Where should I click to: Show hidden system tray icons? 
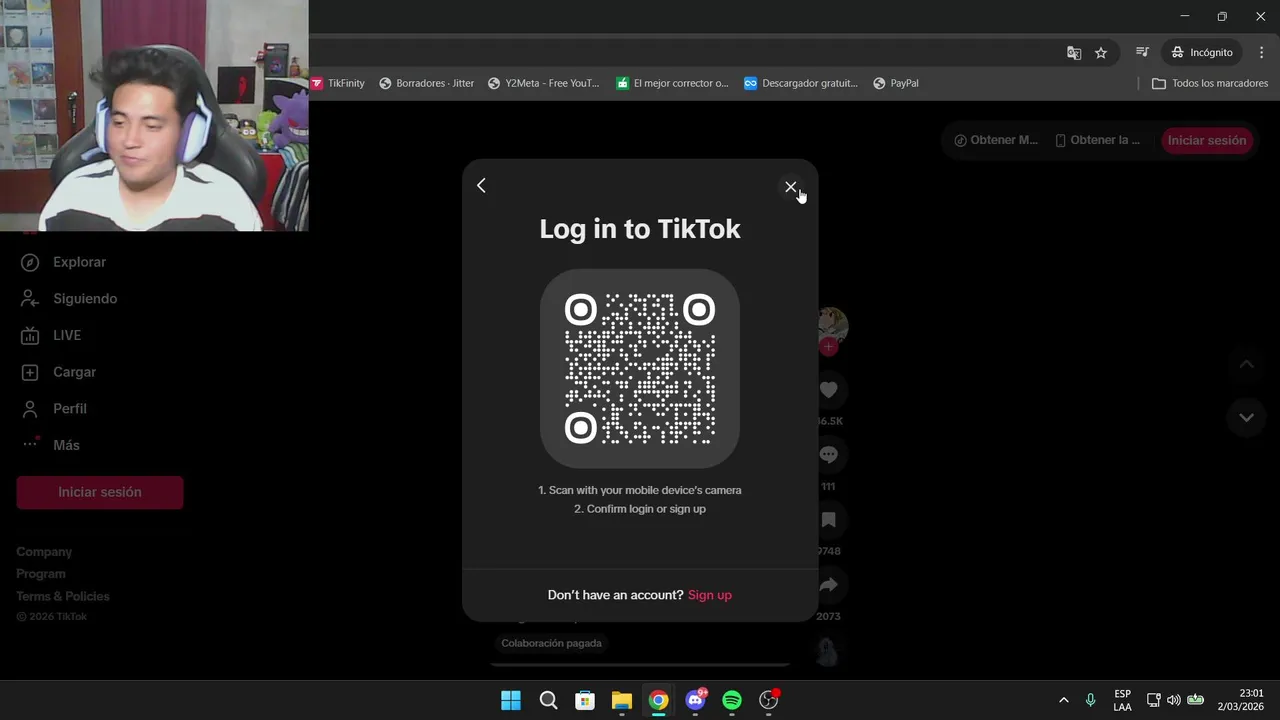pos(1063,700)
